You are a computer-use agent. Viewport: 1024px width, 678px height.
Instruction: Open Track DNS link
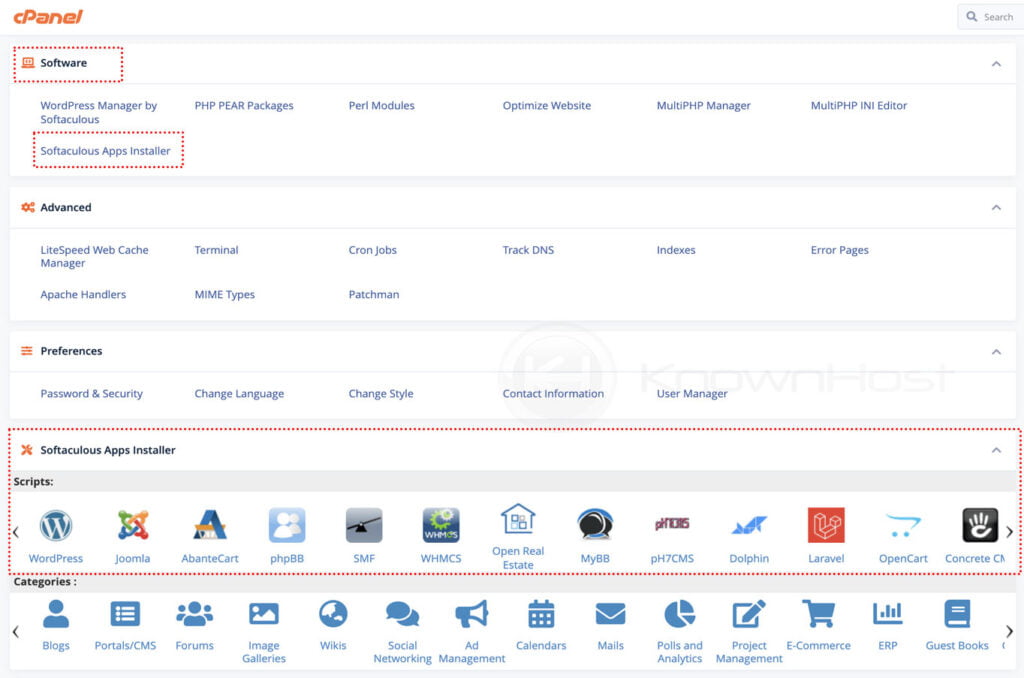tap(528, 250)
